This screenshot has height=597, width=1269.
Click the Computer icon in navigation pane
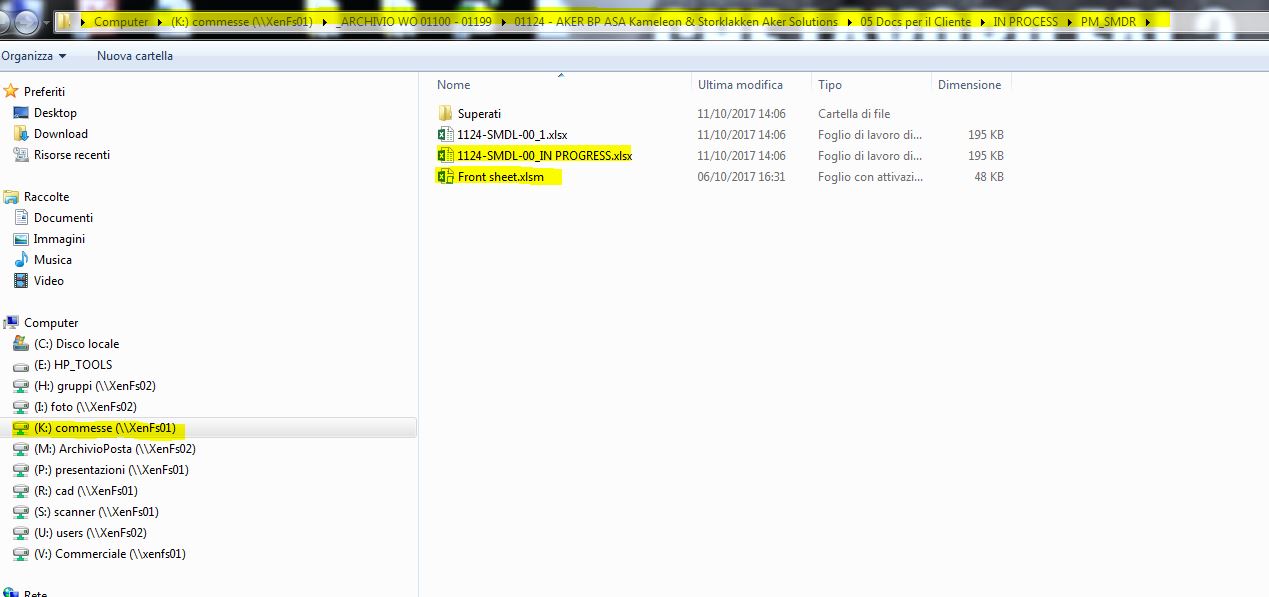(x=11, y=323)
